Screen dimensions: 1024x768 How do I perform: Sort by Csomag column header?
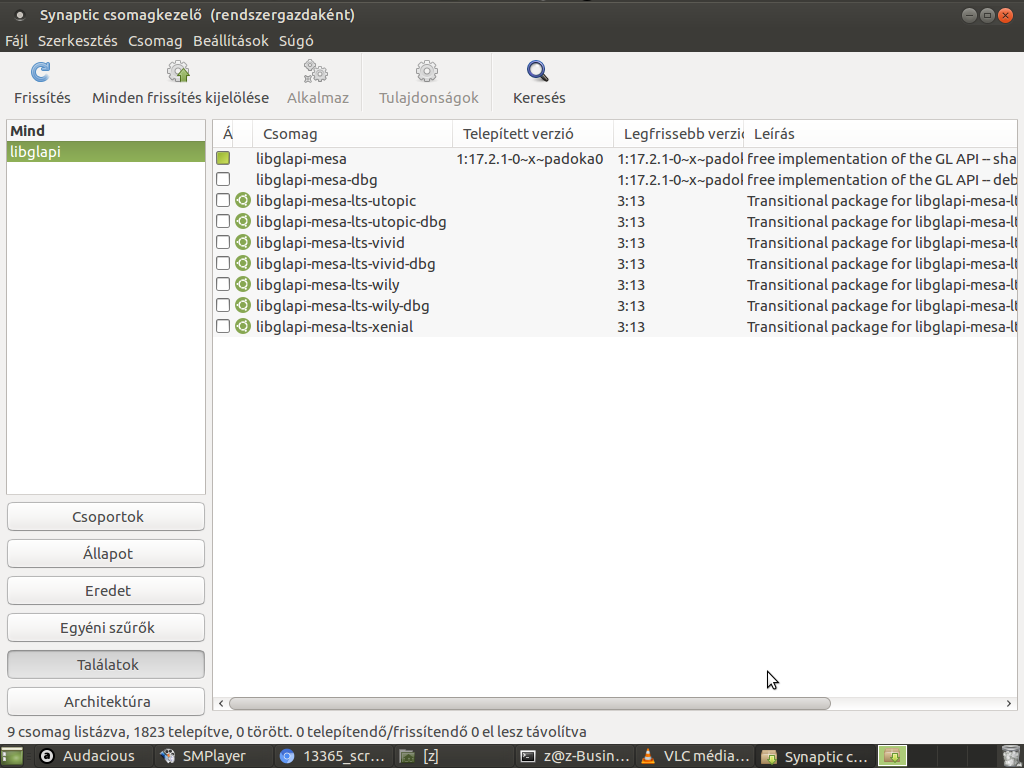[x=352, y=134]
